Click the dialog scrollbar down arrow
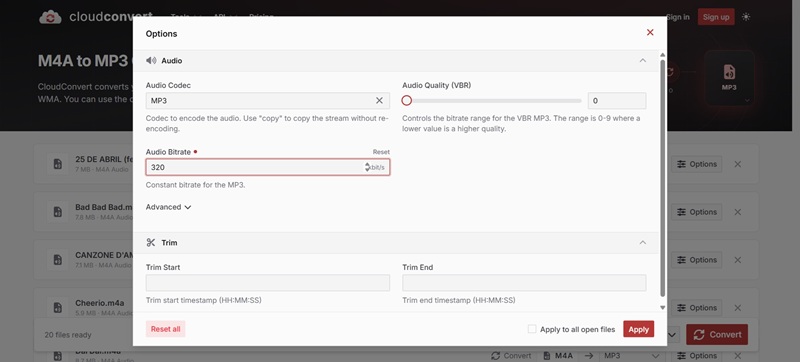800x362 pixels. click(x=663, y=307)
